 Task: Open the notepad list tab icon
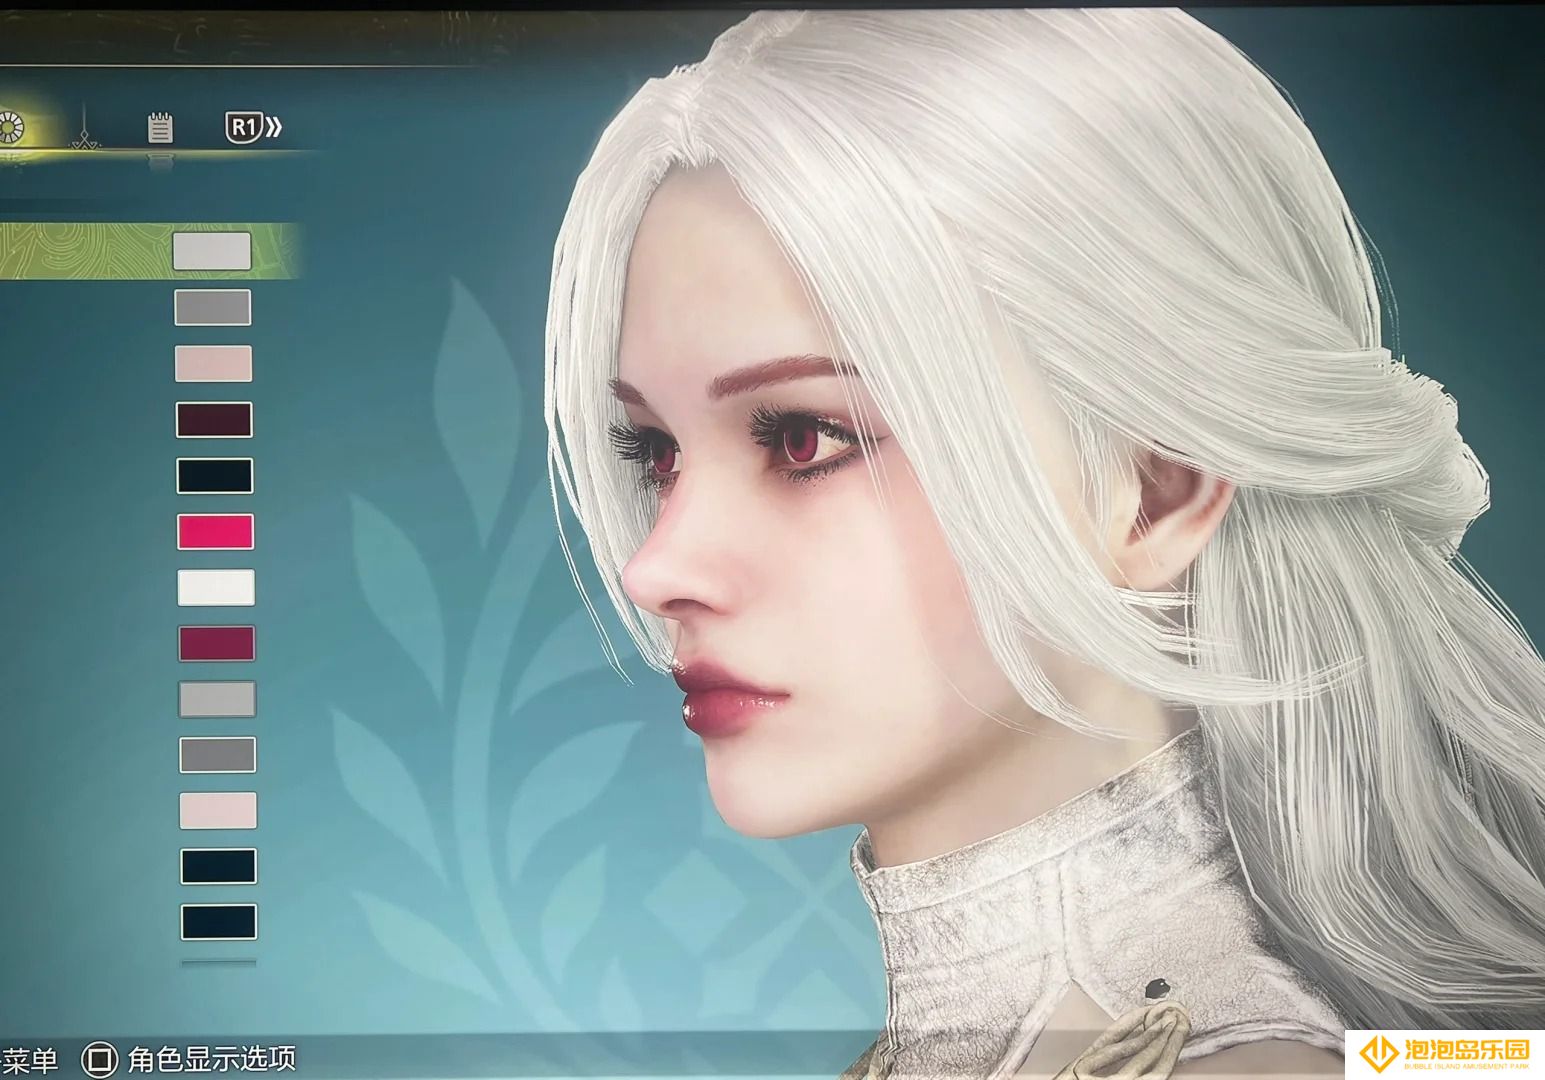(x=160, y=127)
